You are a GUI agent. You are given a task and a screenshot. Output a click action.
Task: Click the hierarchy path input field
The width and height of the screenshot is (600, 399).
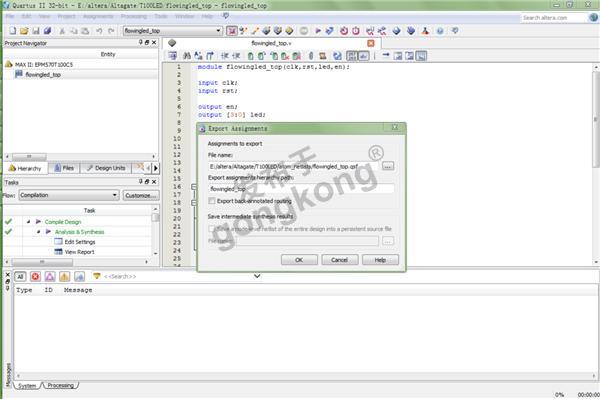click(301, 189)
